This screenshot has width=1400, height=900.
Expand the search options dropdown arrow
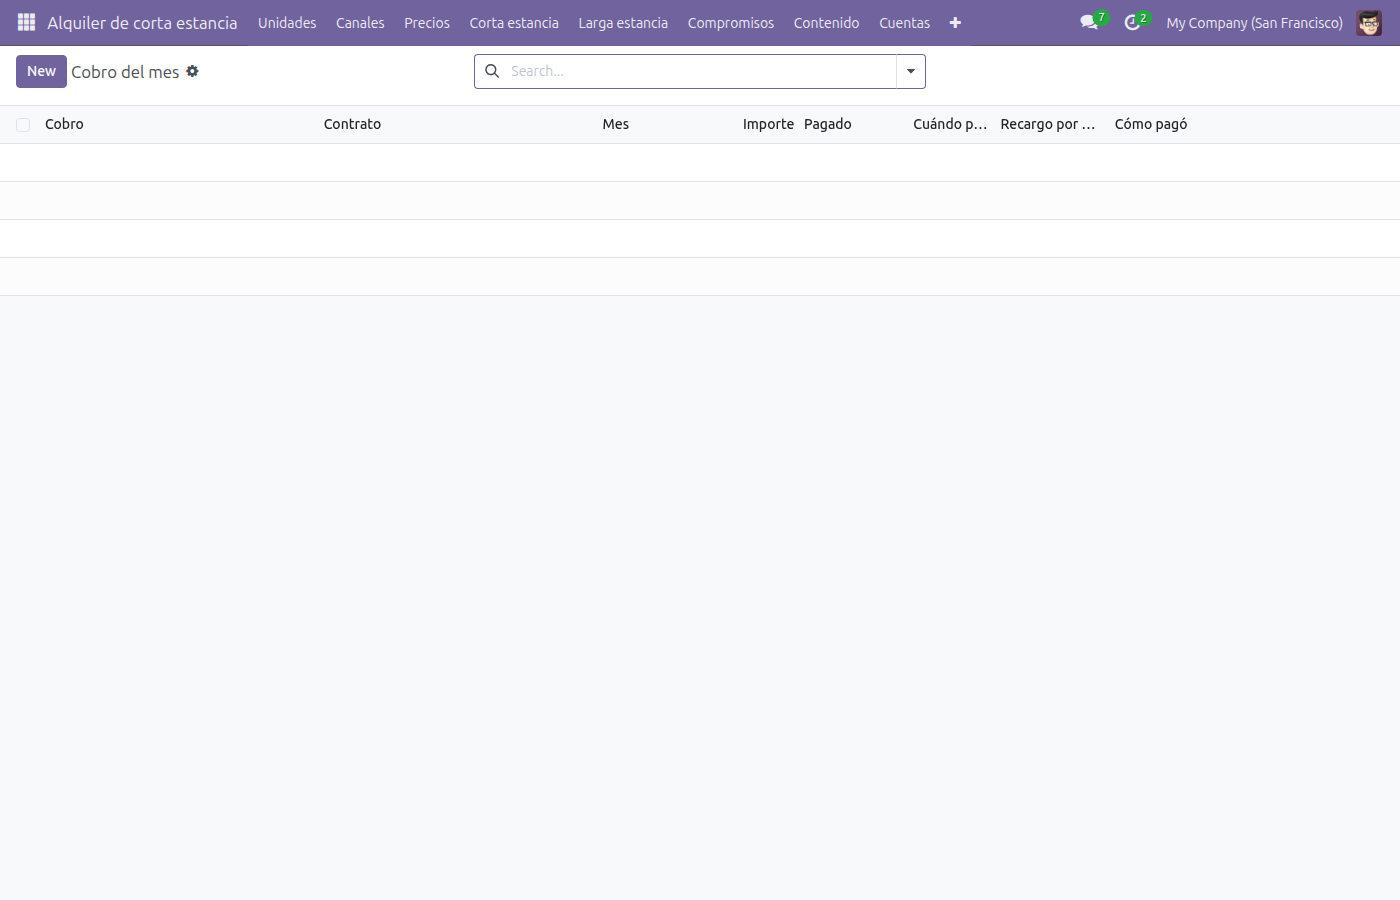coord(911,71)
